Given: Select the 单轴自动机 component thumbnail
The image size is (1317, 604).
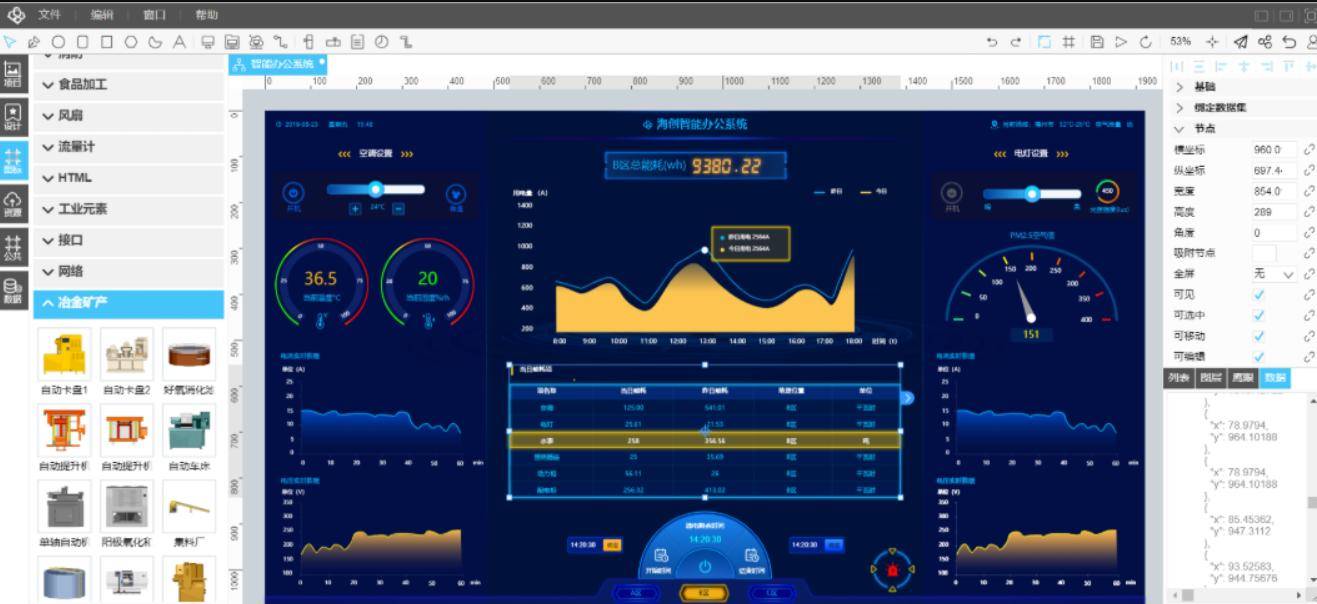Looking at the screenshot, I should [65, 507].
